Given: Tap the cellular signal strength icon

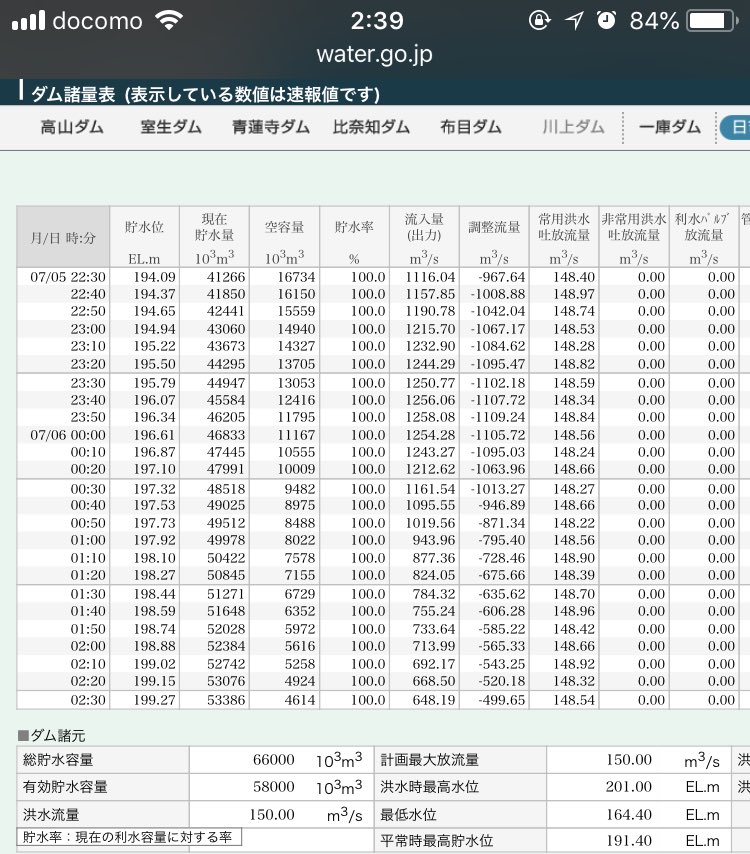Looking at the screenshot, I should (28, 21).
